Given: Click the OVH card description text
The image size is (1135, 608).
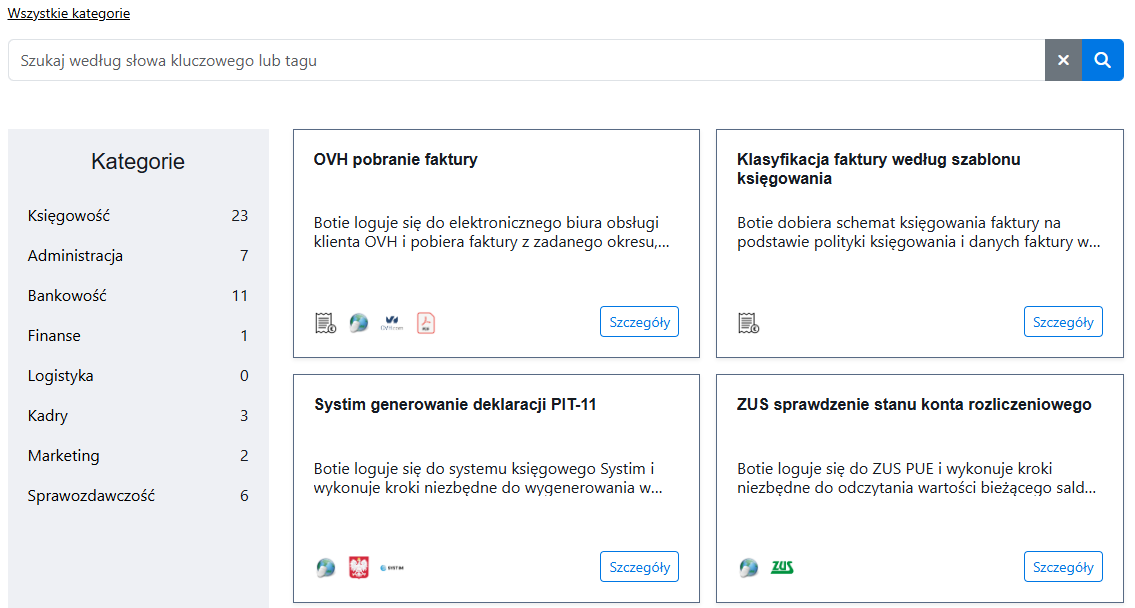Looking at the screenshot, I should [491, 232].
